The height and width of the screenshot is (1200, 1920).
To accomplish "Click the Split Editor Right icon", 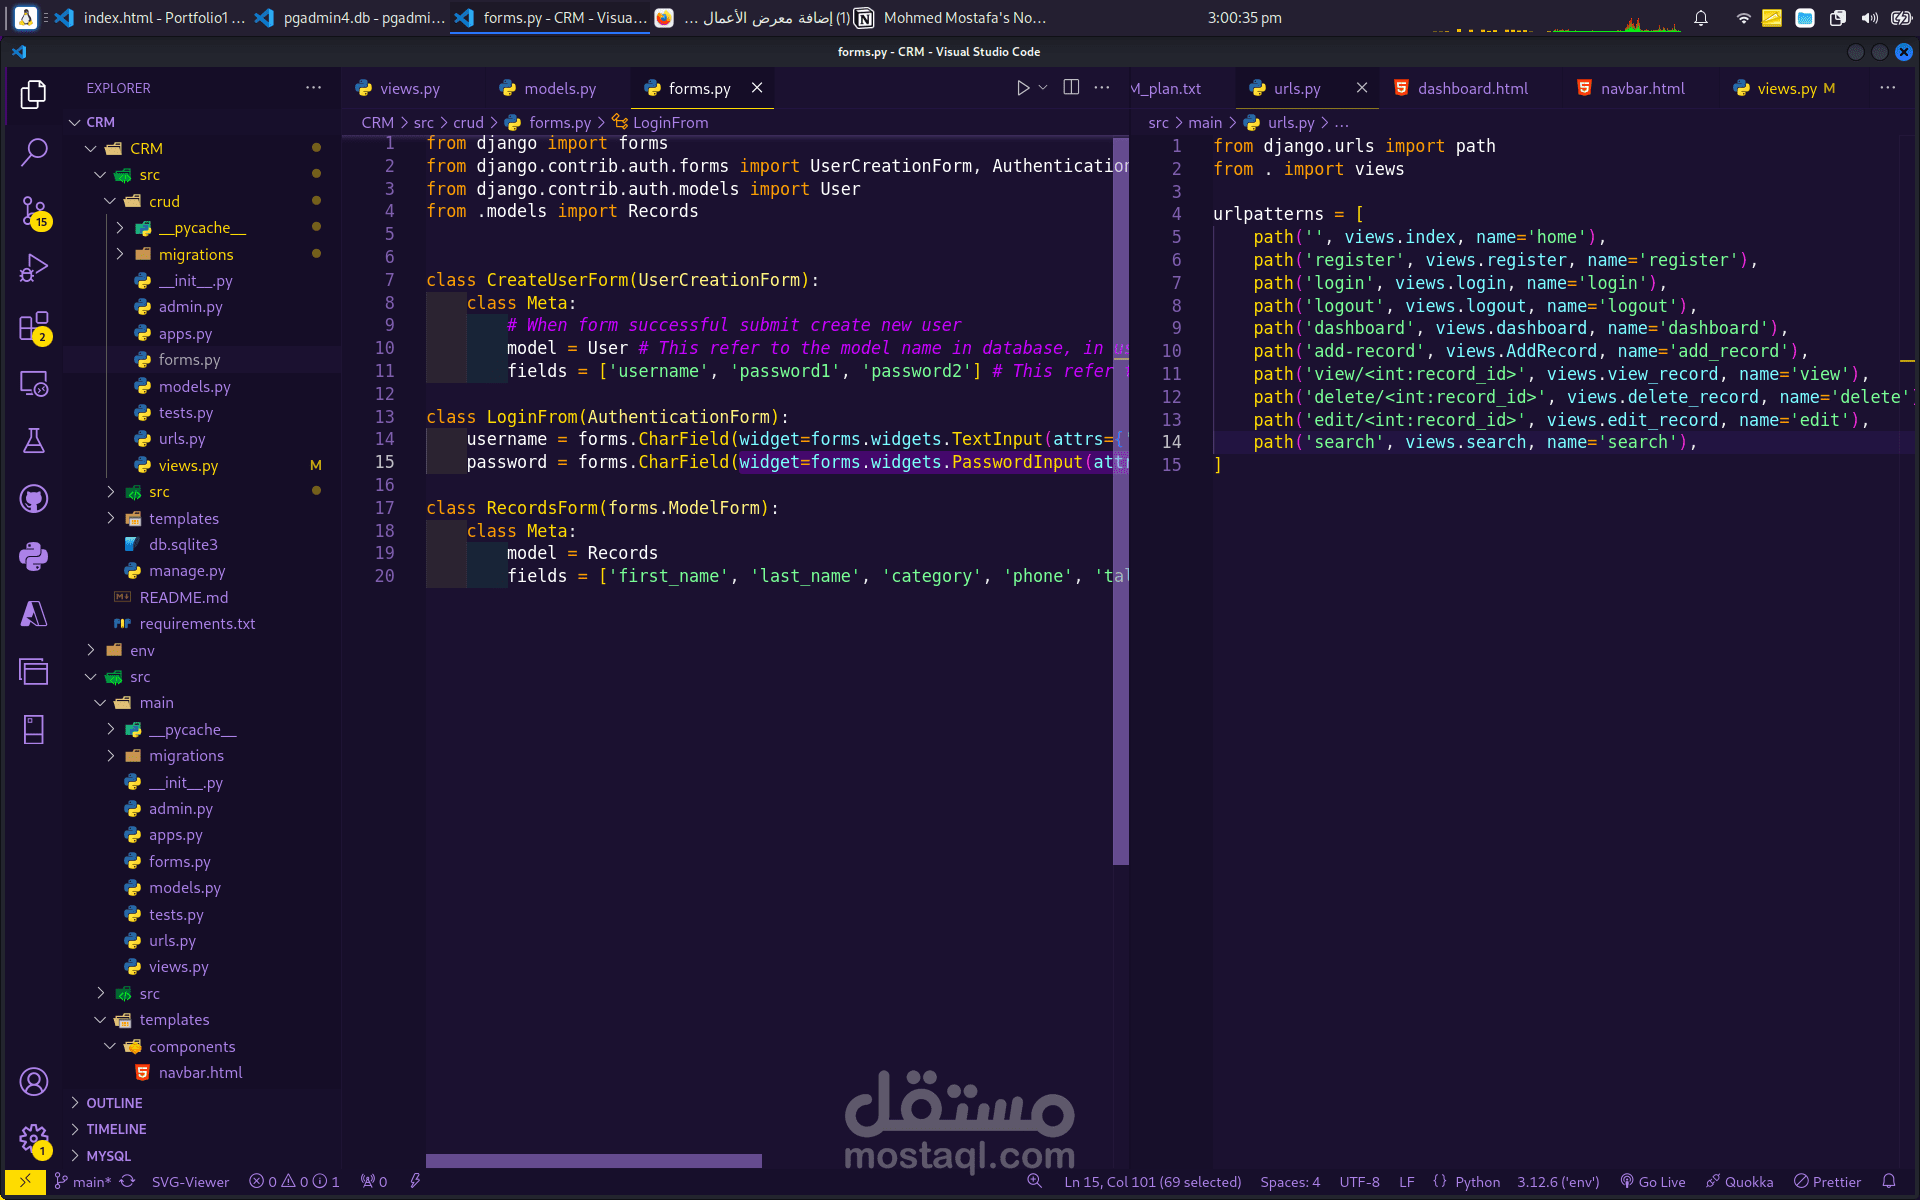I will 1071,88.
